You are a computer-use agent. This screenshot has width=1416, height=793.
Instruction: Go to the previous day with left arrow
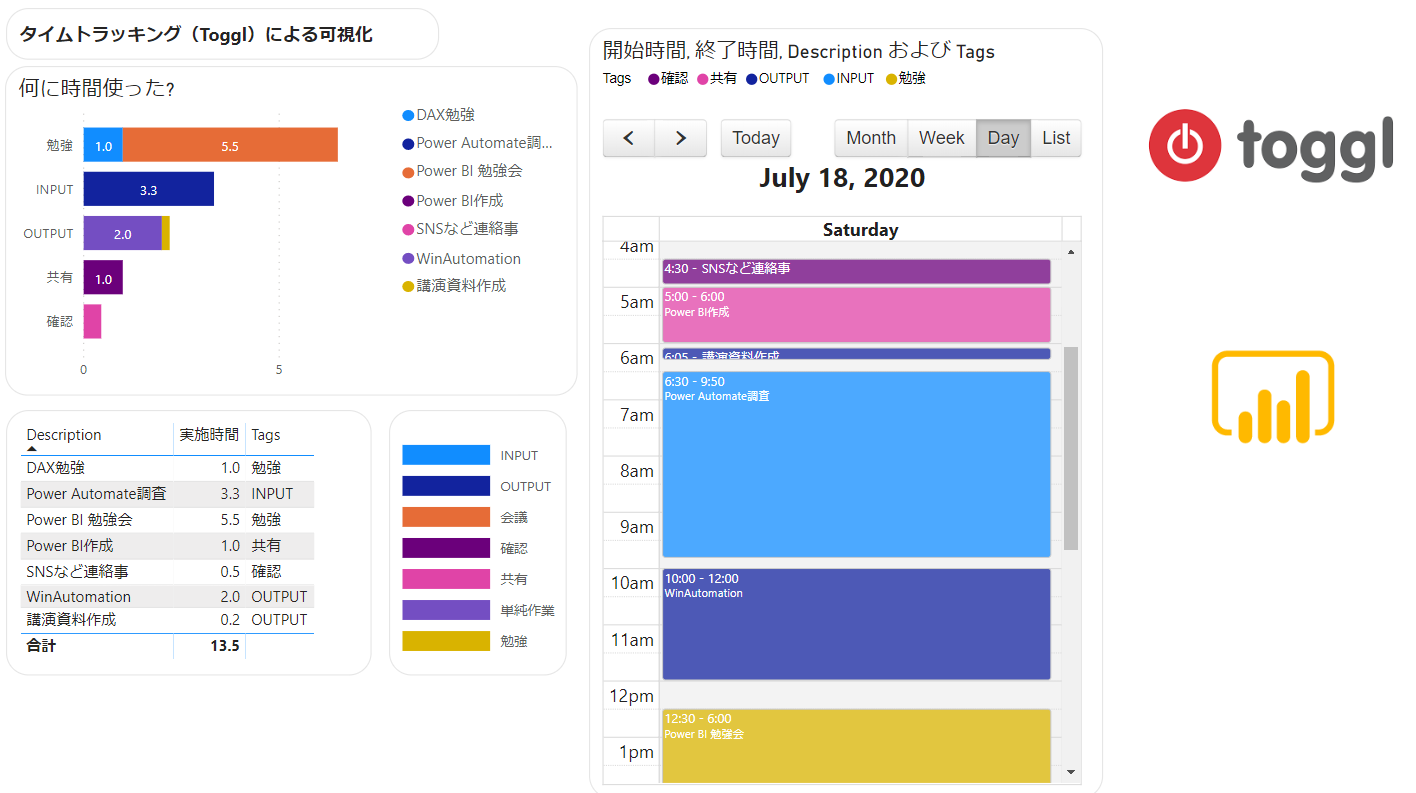629,138
